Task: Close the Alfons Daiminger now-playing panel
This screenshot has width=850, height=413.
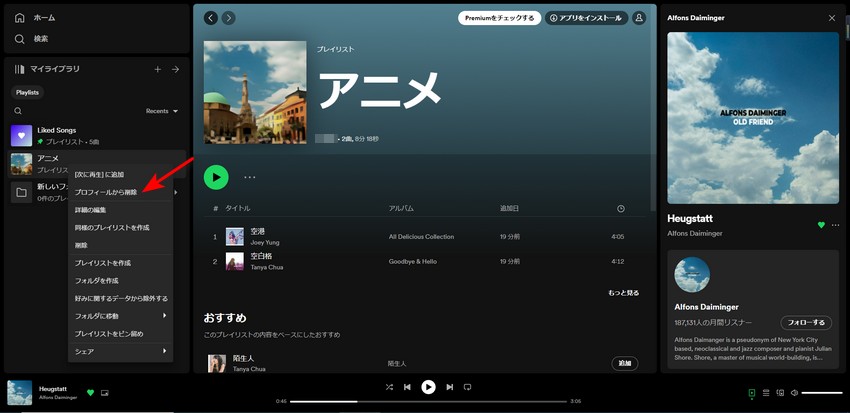Action: coord(832,18)
